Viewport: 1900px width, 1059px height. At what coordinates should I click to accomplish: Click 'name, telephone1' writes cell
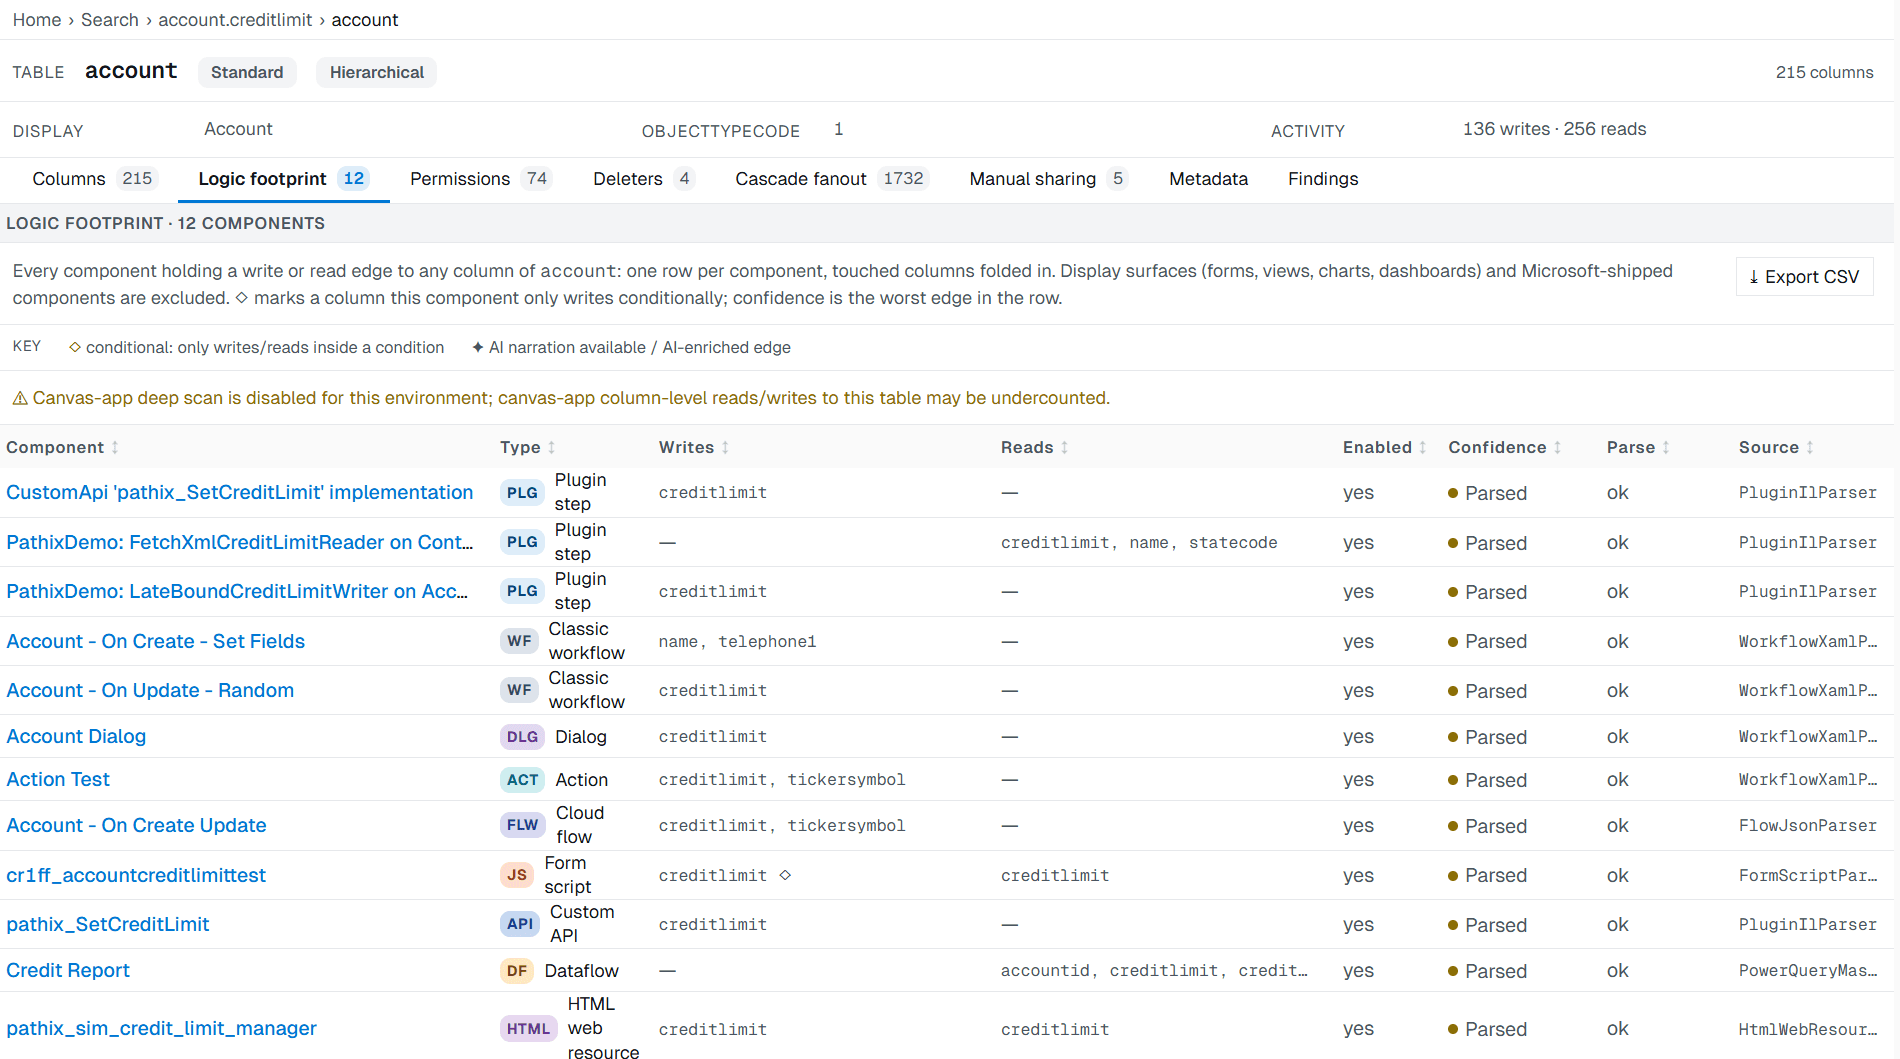[737, 641]
